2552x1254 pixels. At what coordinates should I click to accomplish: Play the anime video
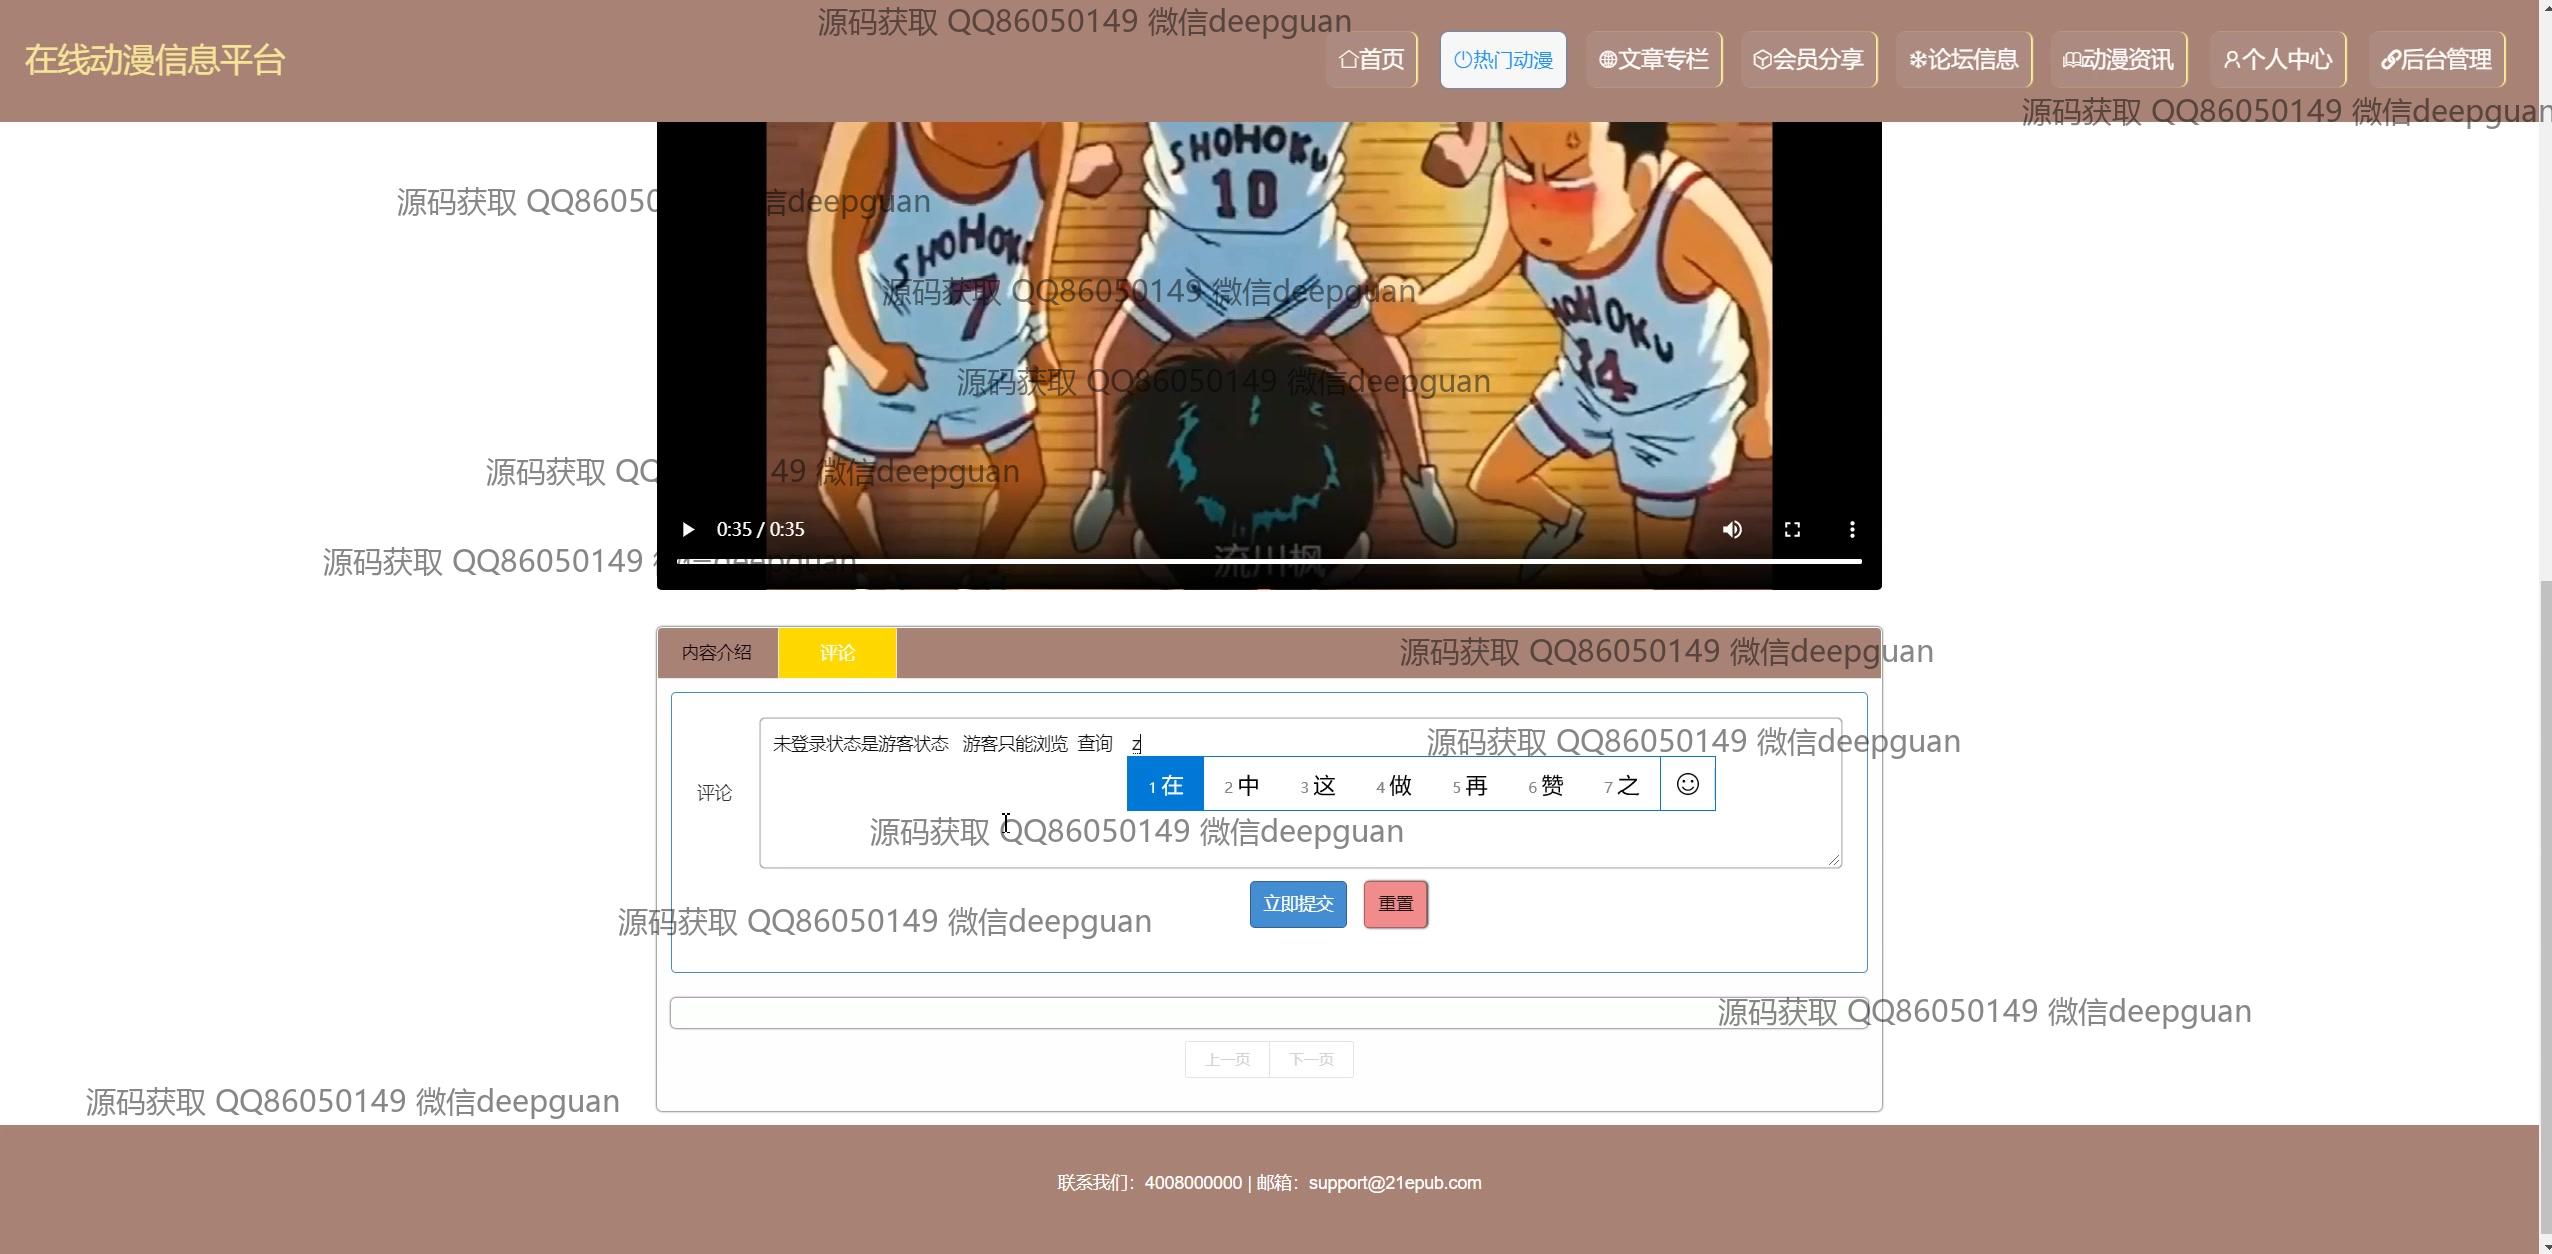coord(688,529)
